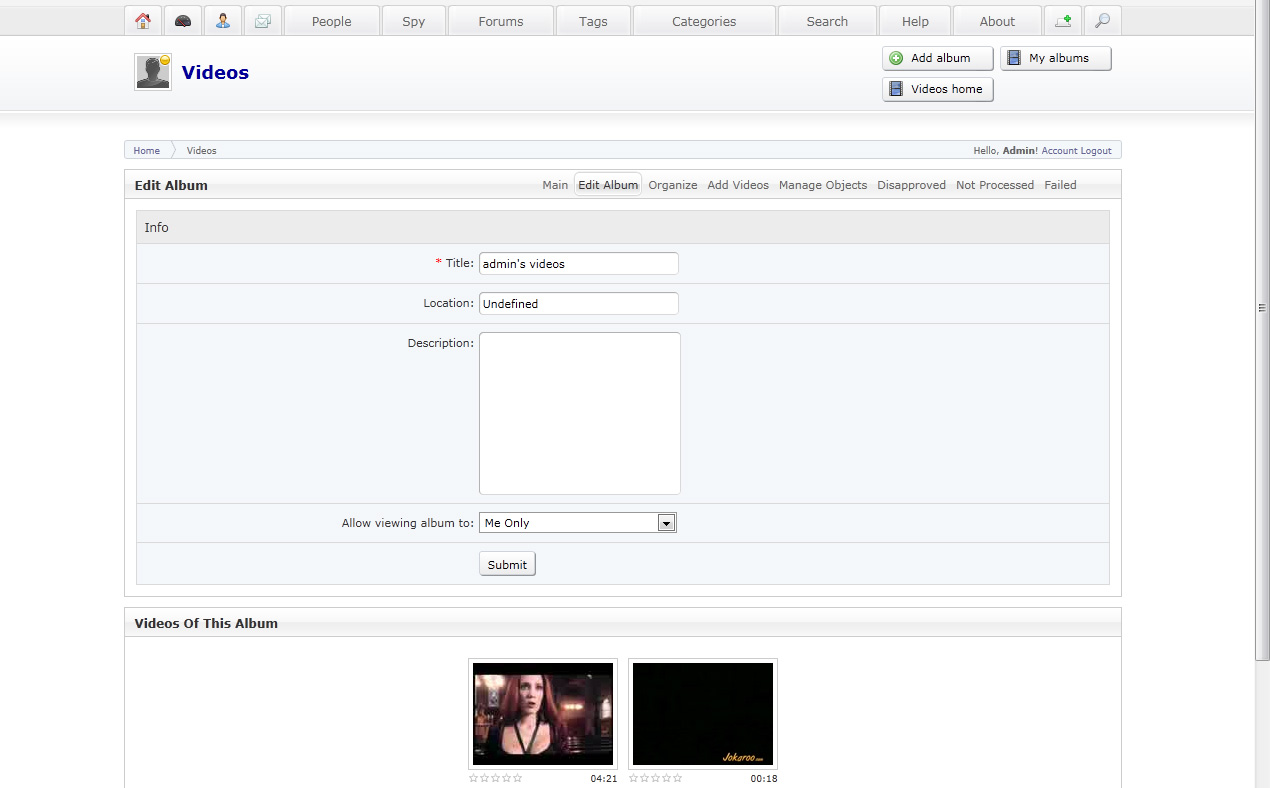1270x788 pixels.
Task: Click the Add album button
Action: coord(938,58)
